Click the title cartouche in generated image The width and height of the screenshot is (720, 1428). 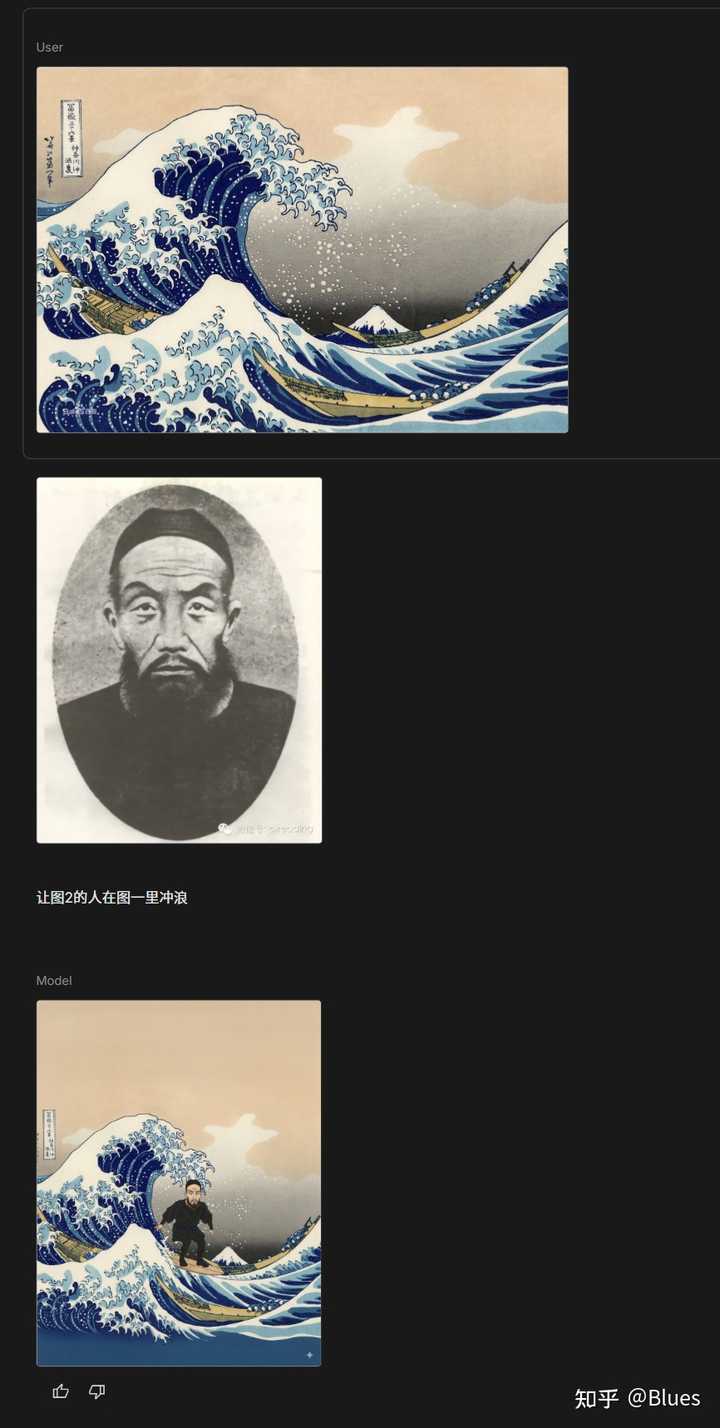pyautogui.click(x=49, y=1131)
